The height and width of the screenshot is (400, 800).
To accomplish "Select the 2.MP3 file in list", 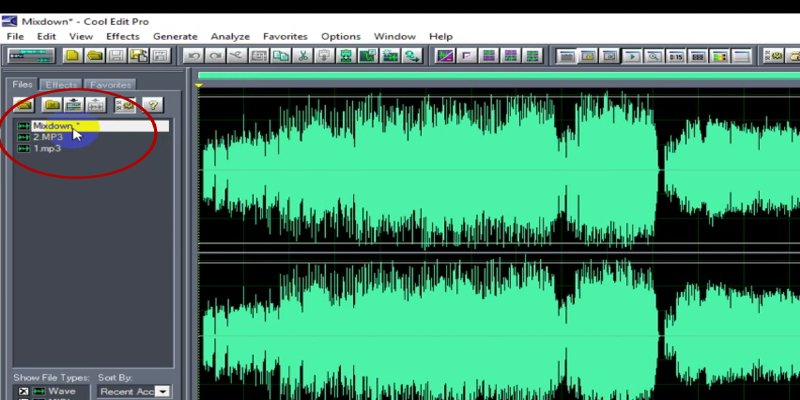I will tap(47, 137).
